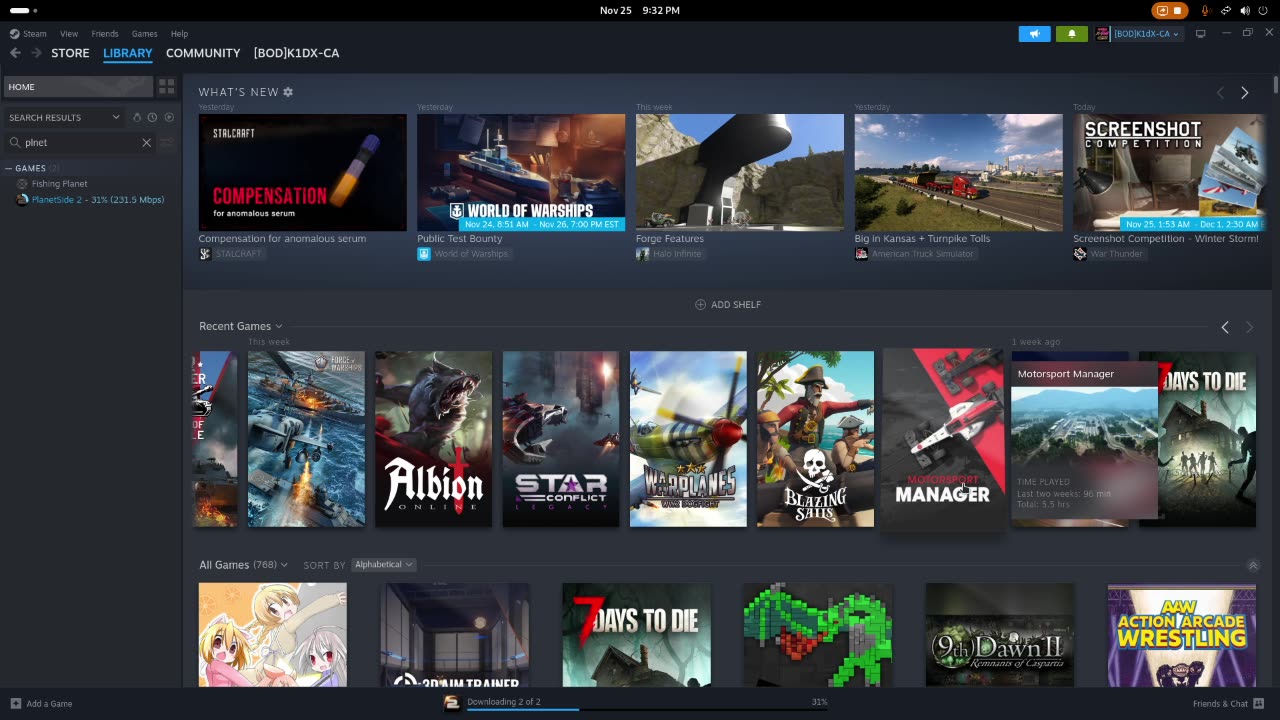The height and width of the screenshot is (720, 1280).
Task: Select Fishing Planet in the game list
Action: coord(59,184)
